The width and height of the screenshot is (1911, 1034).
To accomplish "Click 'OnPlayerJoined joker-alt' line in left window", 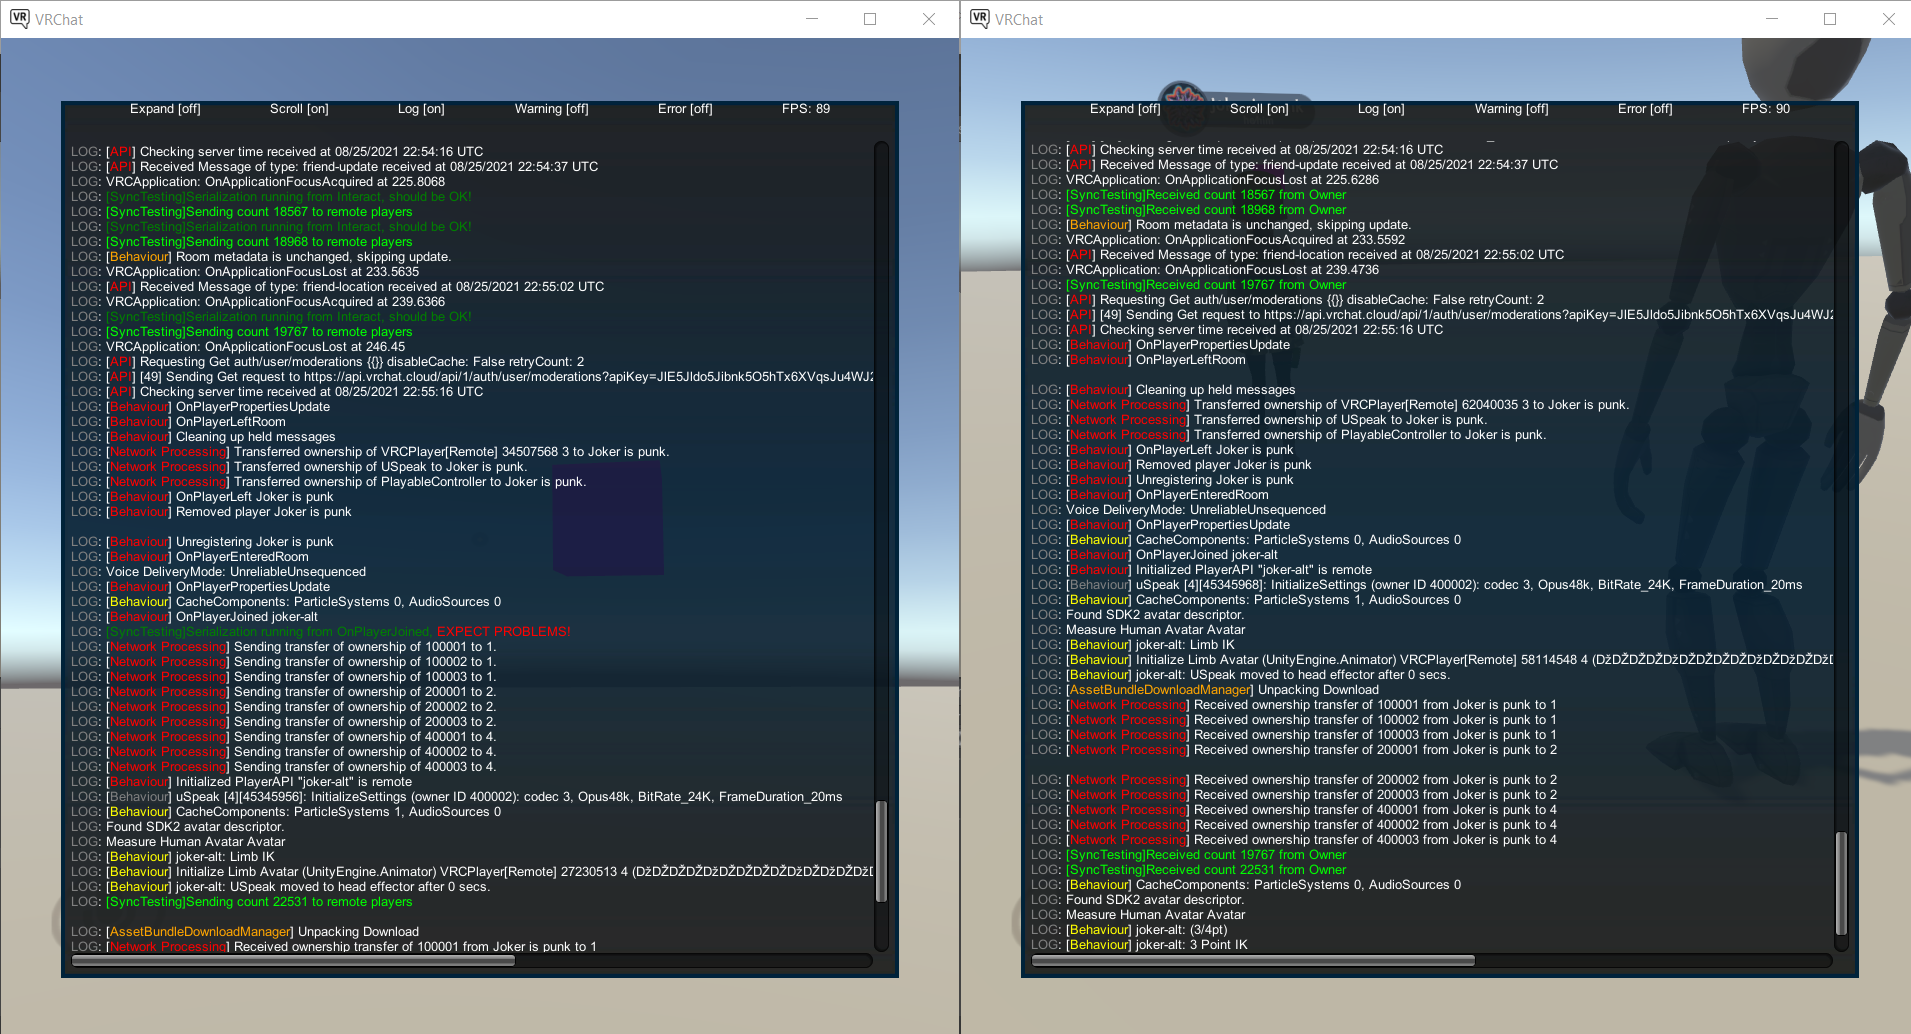I will (x=194, y=617).
